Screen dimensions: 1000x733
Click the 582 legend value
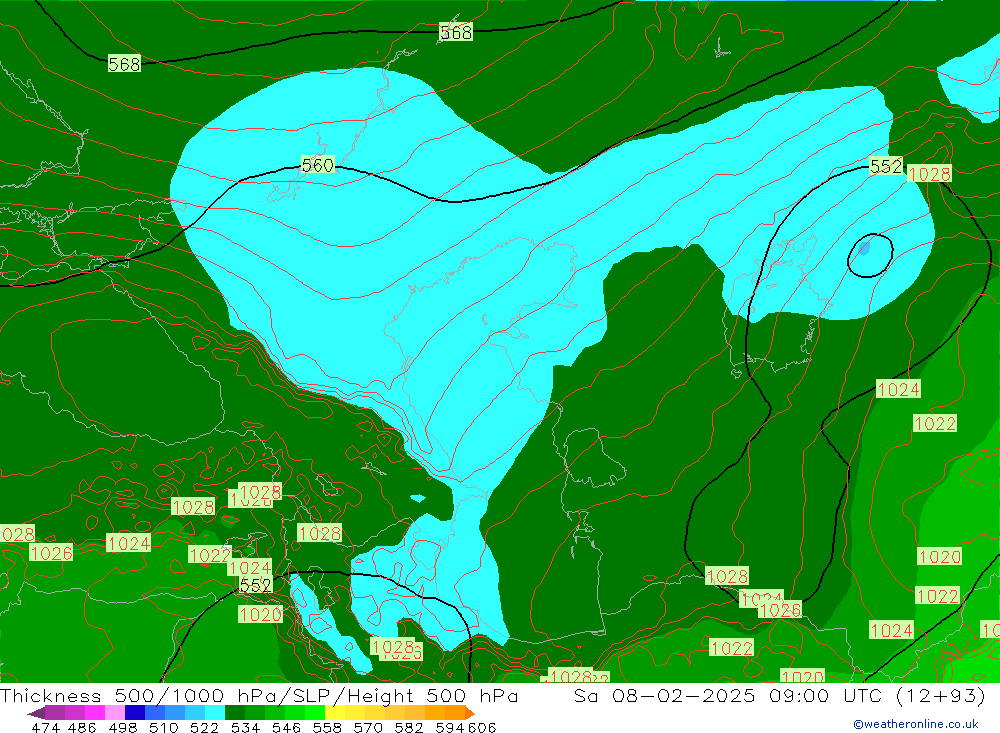(x=409, y=727)
